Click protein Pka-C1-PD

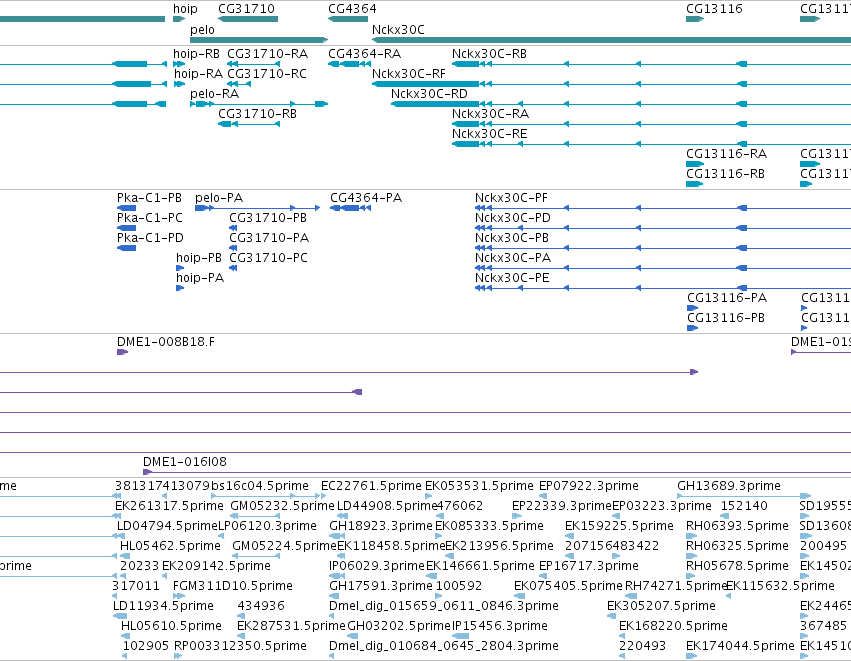(x=150, y=238)
